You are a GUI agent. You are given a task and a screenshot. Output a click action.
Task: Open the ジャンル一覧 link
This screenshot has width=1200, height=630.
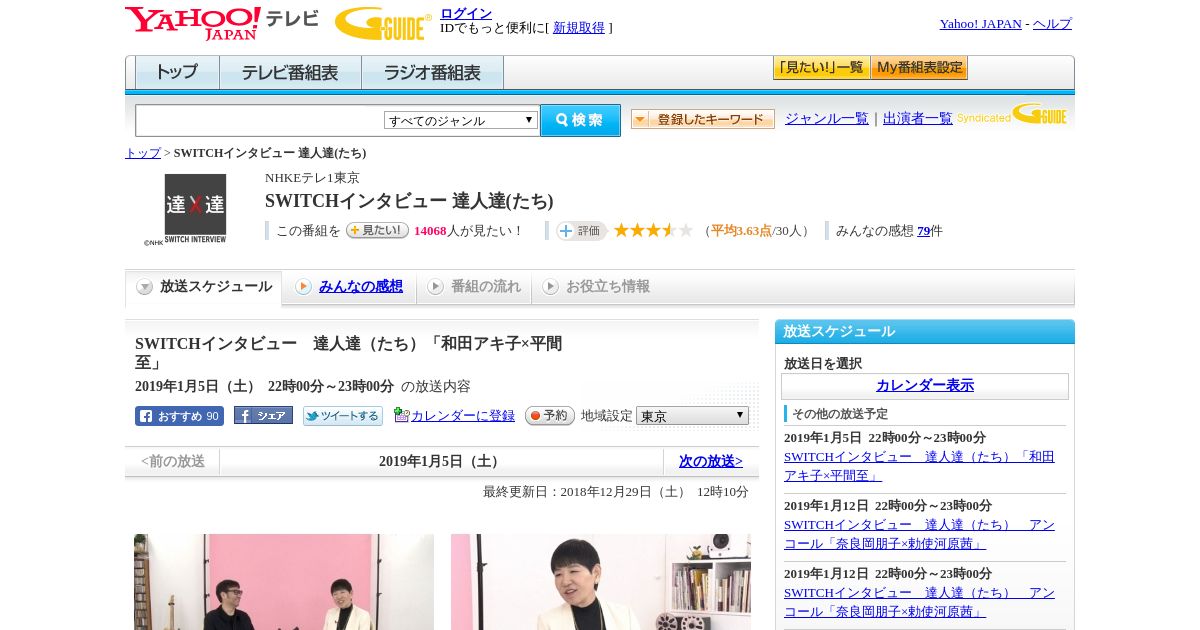pyautogui.click(x=826, y=118)
